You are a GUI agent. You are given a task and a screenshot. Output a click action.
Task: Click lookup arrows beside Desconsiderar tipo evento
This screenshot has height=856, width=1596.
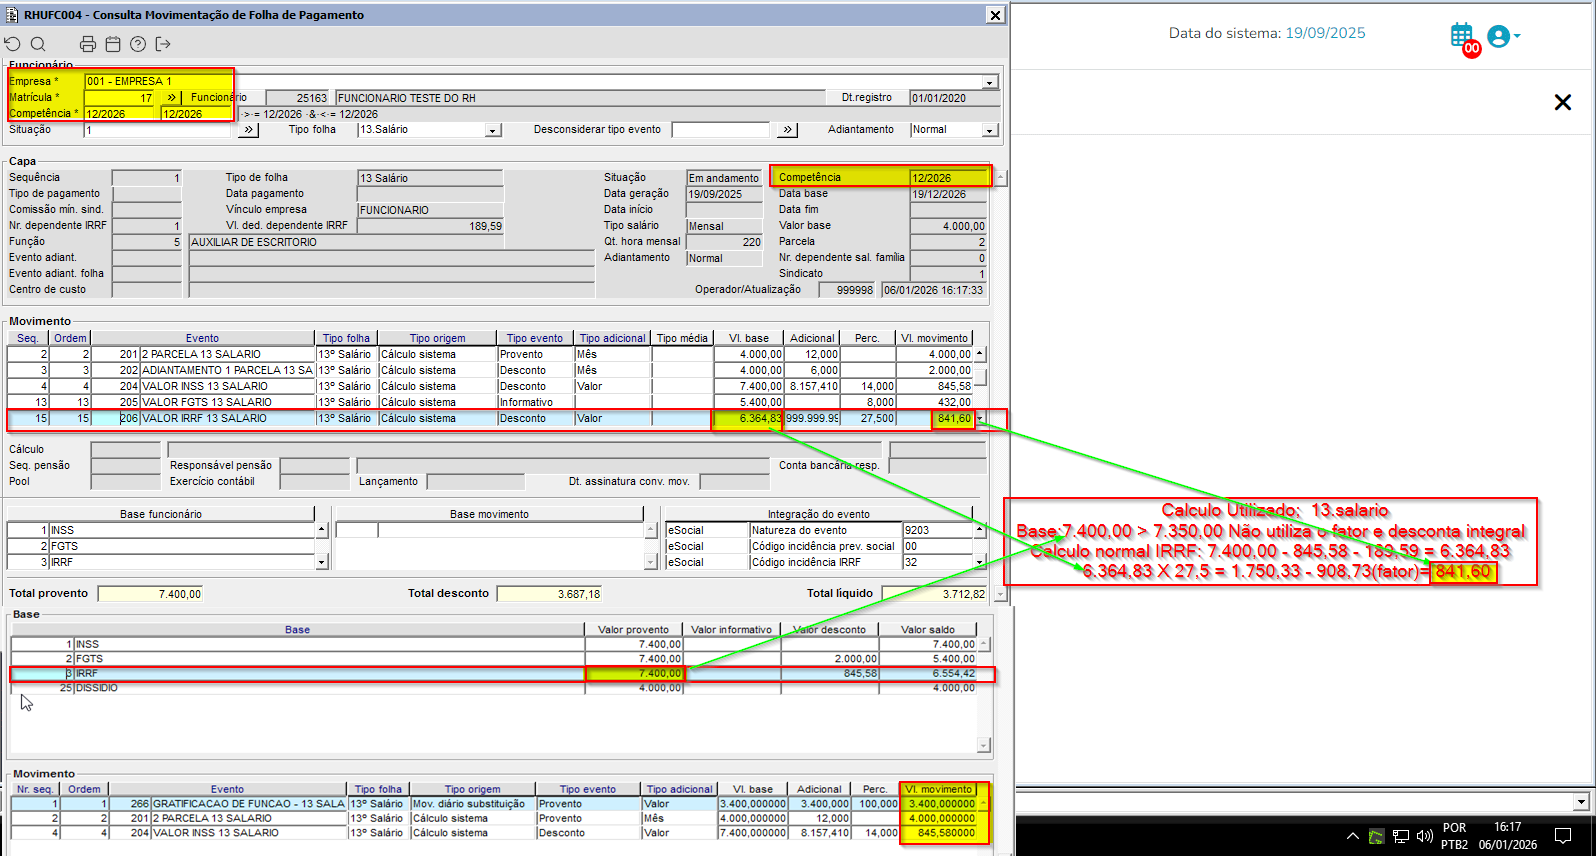[788, 130]
